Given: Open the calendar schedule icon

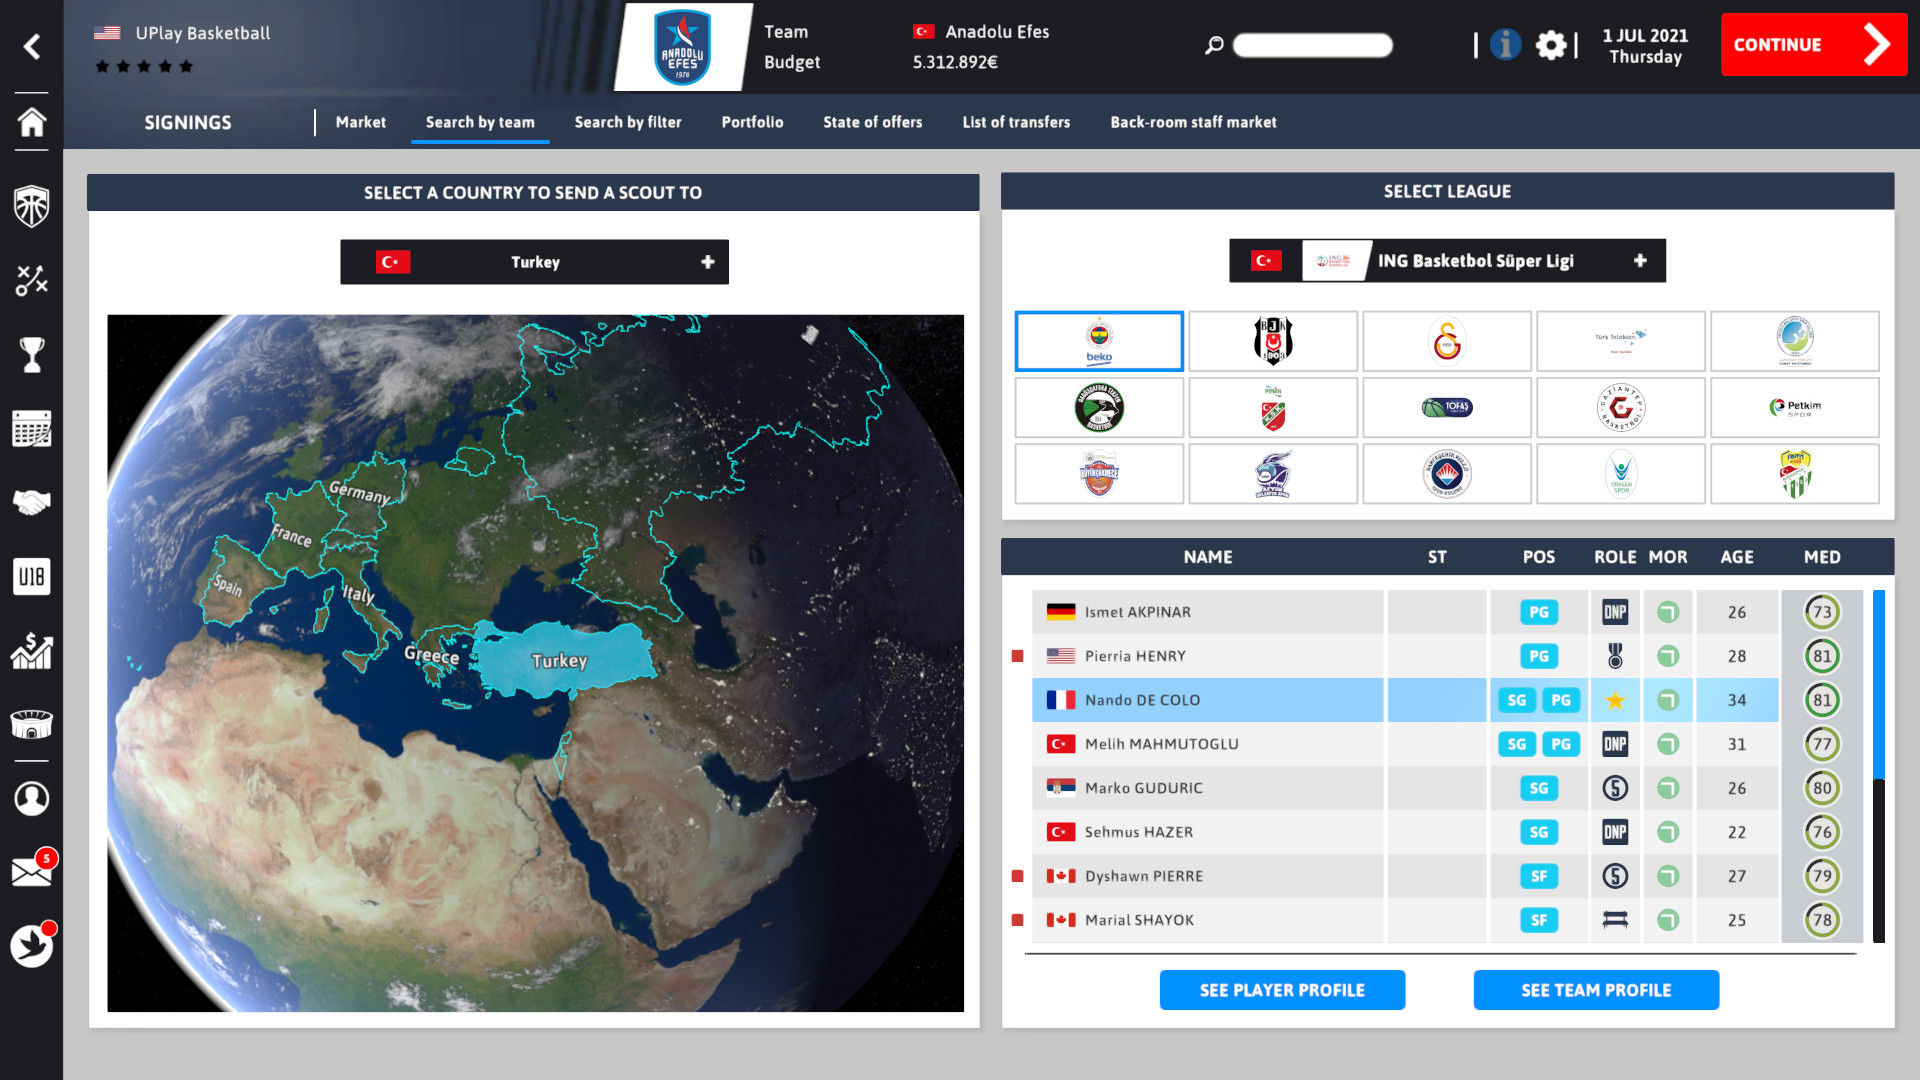Looking at the screenshot, I should click(32, 430).
